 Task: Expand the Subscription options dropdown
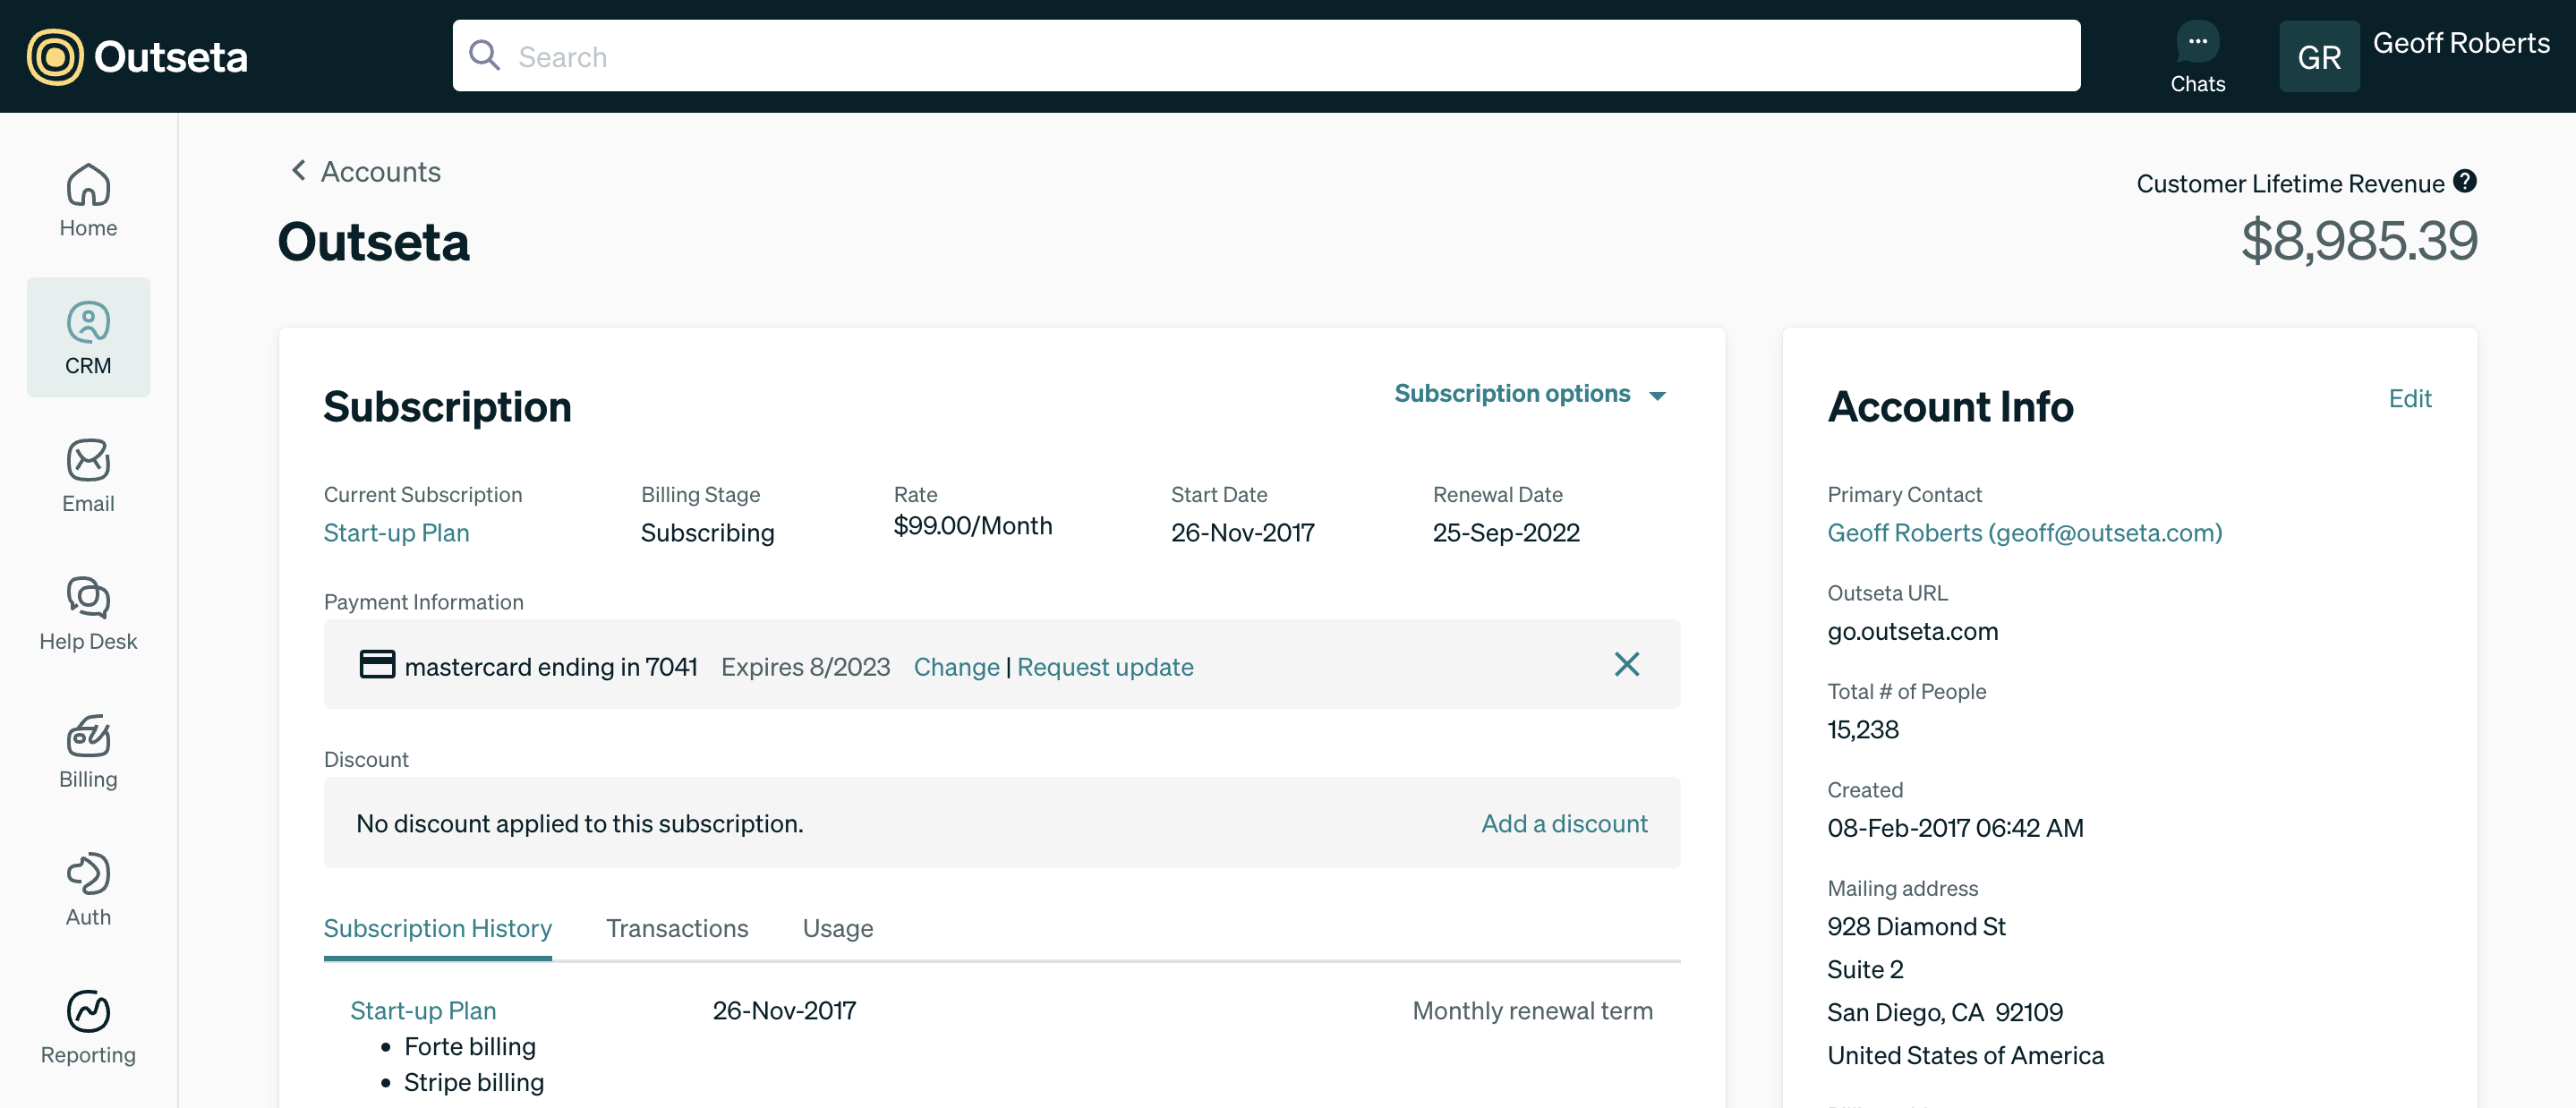pyautogui.click(x=1529, y=393)
